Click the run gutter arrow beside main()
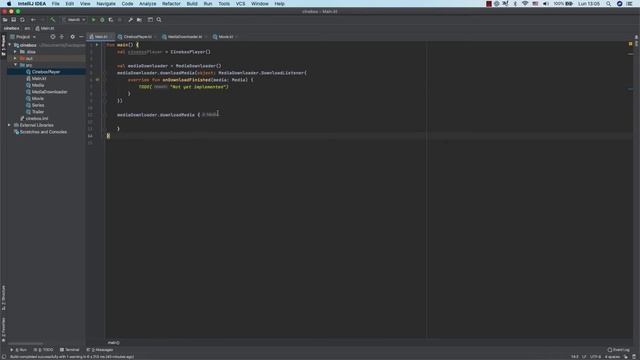The height and width of the screenshot is (360, 640). click(x=97, y=45)
